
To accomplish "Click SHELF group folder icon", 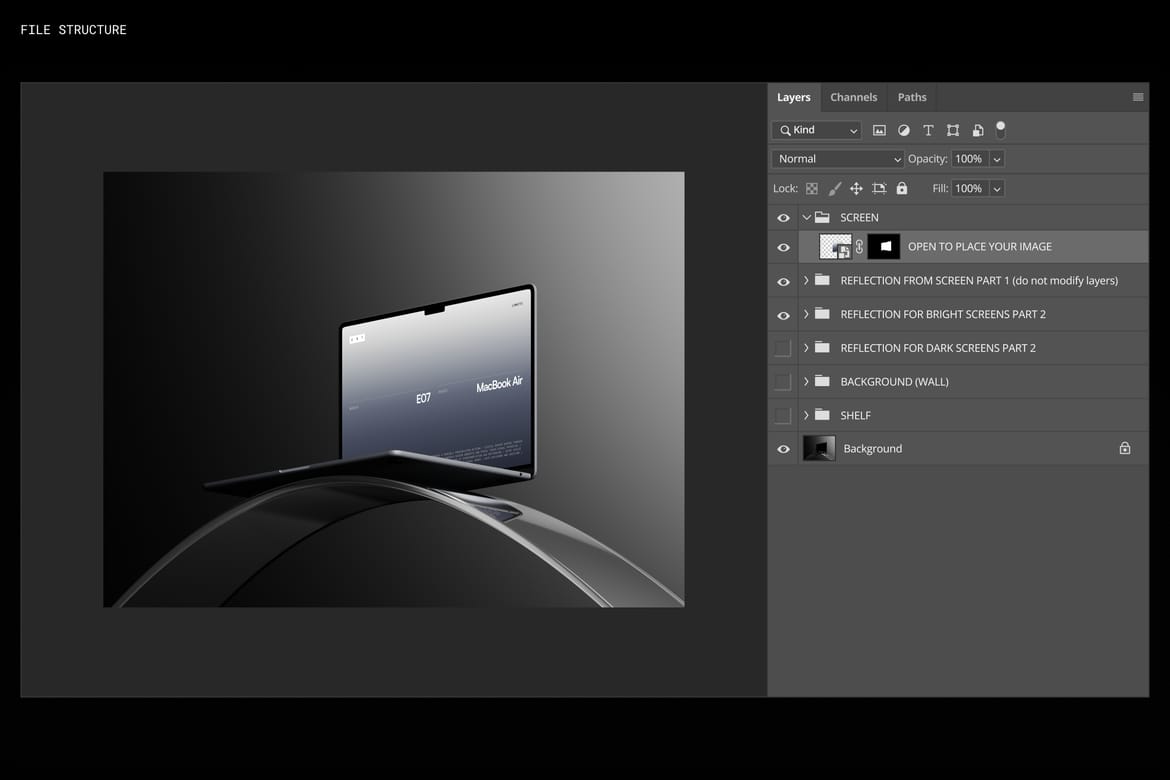I will point(822,415).
